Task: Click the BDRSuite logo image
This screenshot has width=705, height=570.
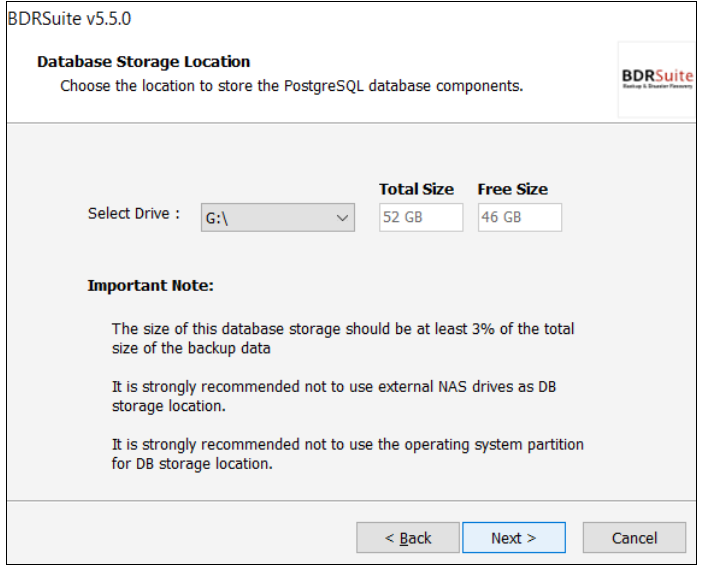Action: tap(657, 80)
